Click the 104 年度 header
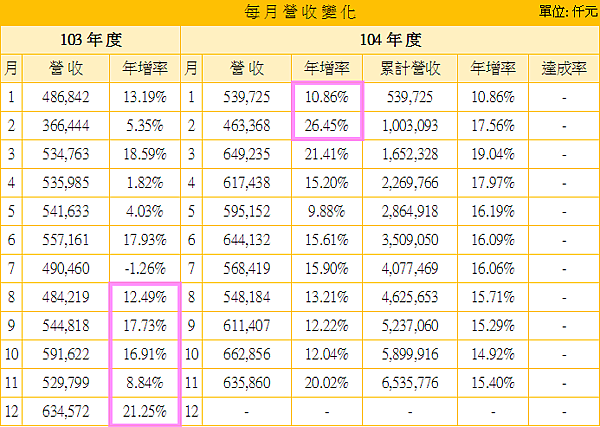The width and height of the screenshot is (600, 427). click(x=390, y=40)
